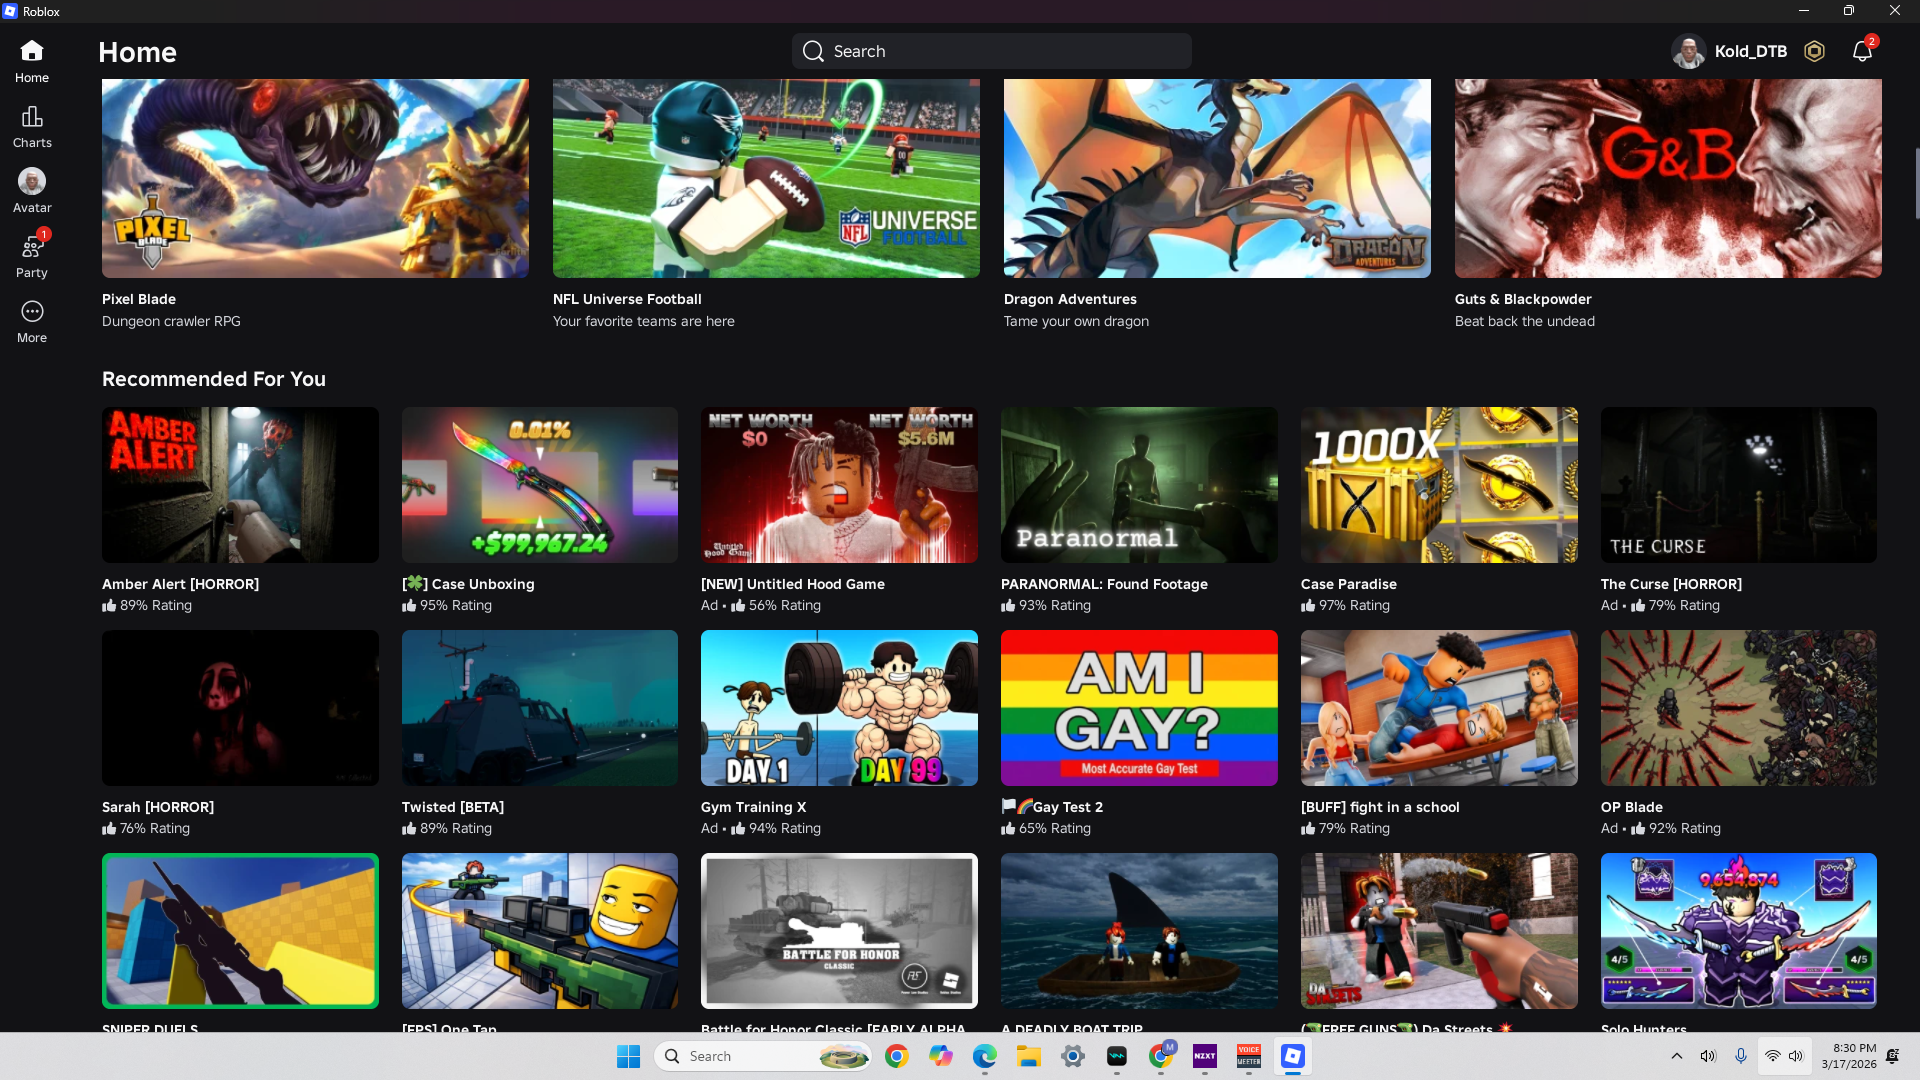Switch to Roblox on the taskbar
Viewport: 1920px width, 1080px height.
tap(1293, 1056)
